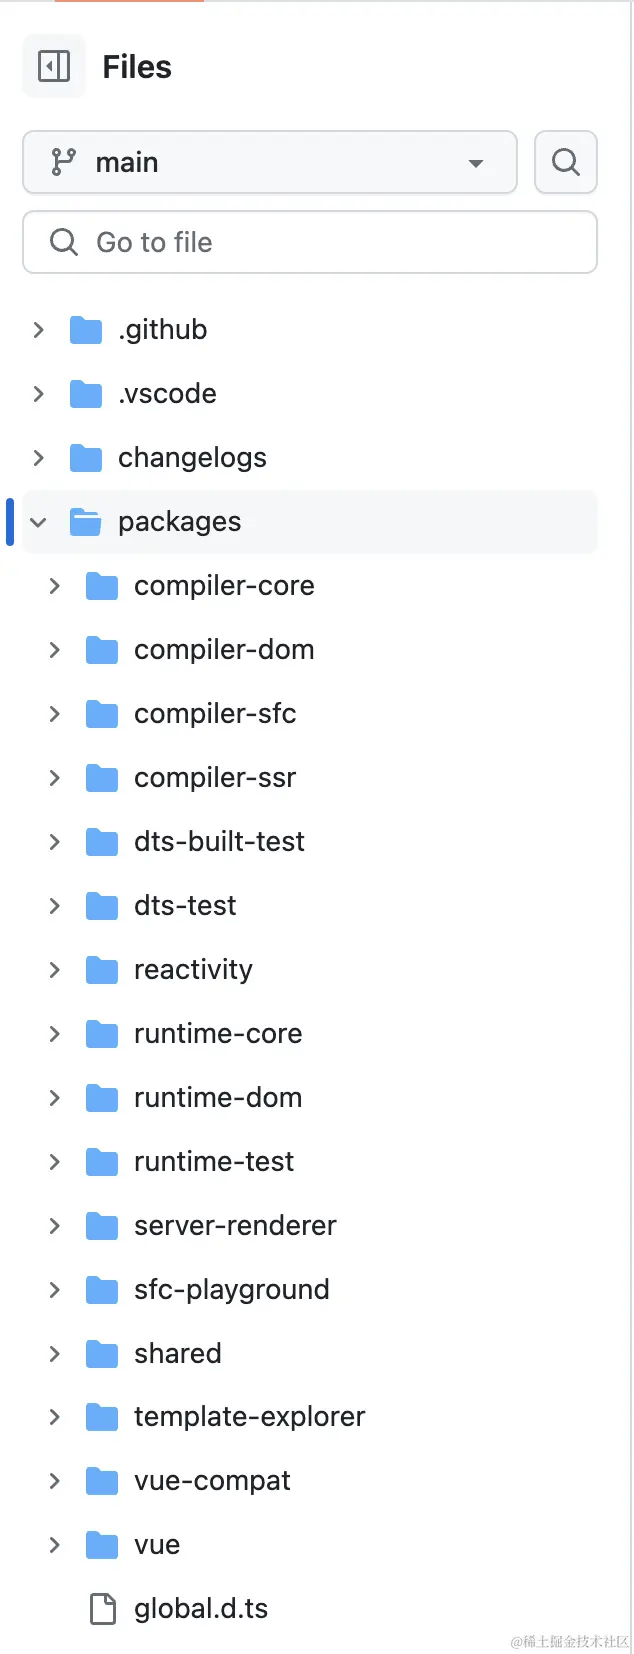The width and height of the screenshot is (634, 1654).
Task: Click the global.d.ts file icon
Action: 102,1609
